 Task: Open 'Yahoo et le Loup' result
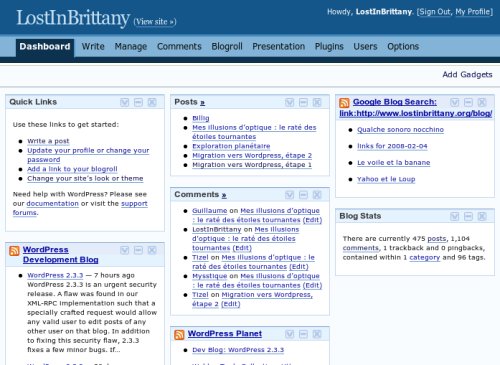pyautogui.click(x=386, y=179)
